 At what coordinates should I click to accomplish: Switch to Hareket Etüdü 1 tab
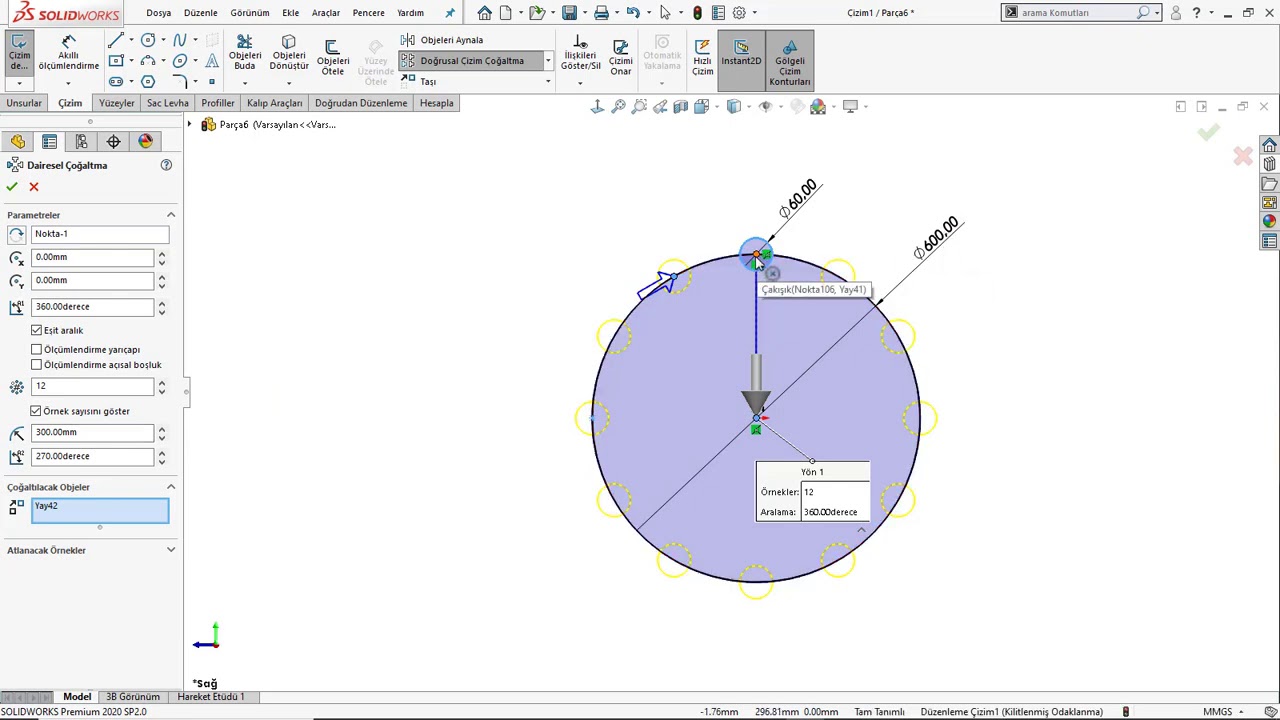pos(211,697)
